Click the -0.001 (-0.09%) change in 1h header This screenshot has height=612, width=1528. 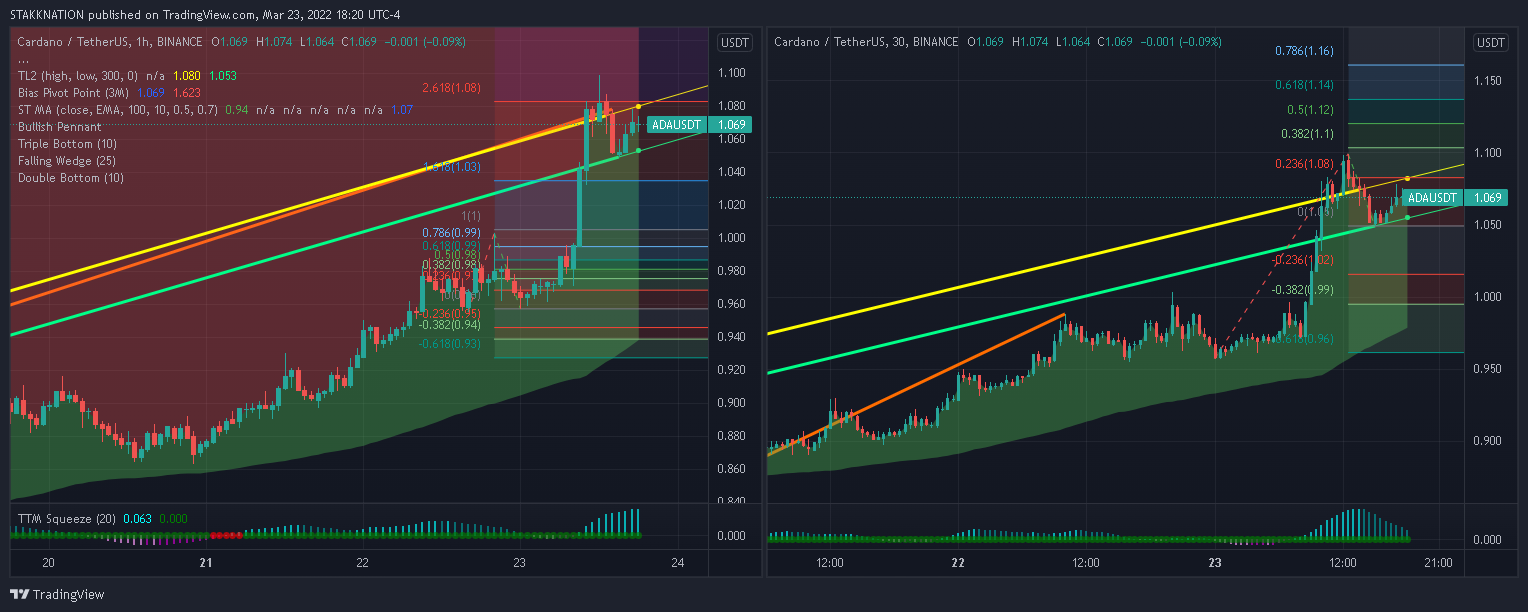coord(425,42)
